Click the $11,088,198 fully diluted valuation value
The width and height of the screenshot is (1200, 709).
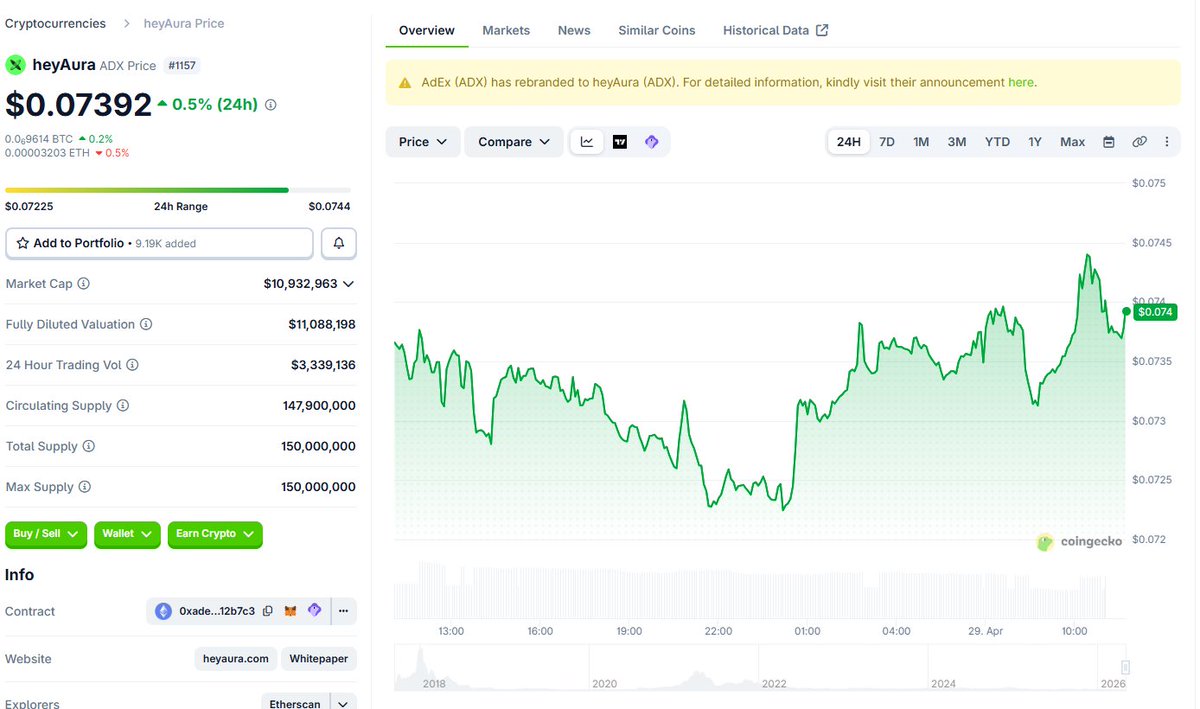click(x=322, y=324)
